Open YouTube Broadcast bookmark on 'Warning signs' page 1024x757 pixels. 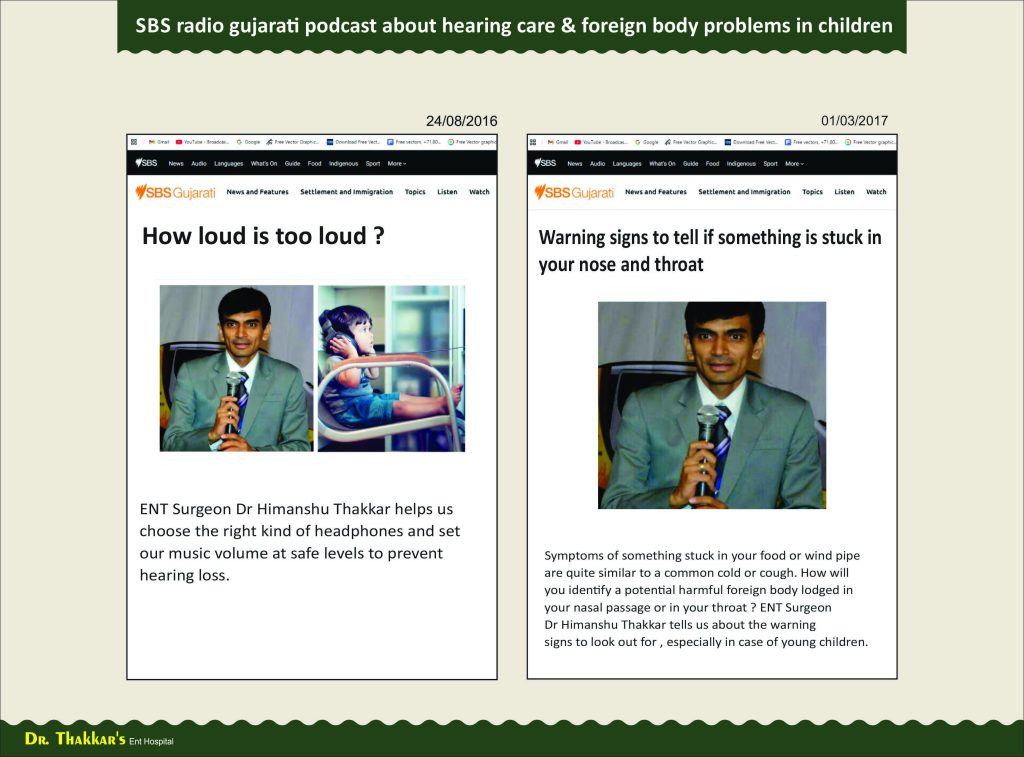pos(601,142)
